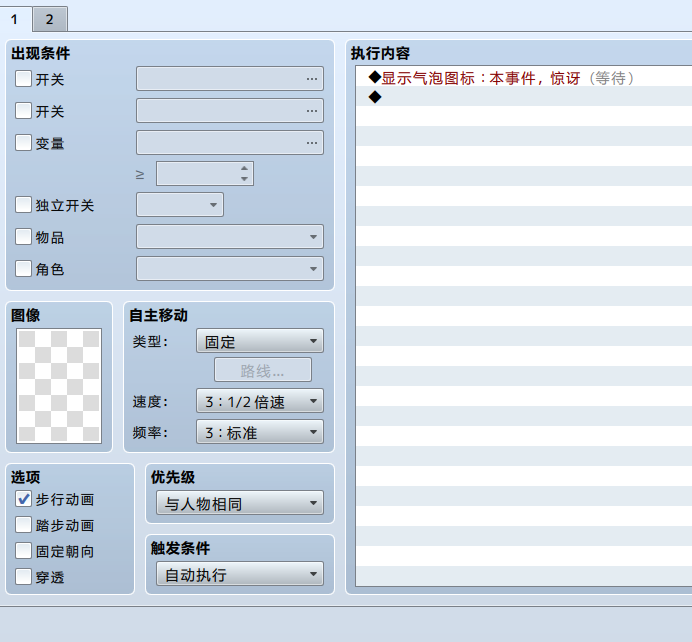Open the 物品 dropdown
Viewport: 692px width, 642px height.
[x=230, y=237]
